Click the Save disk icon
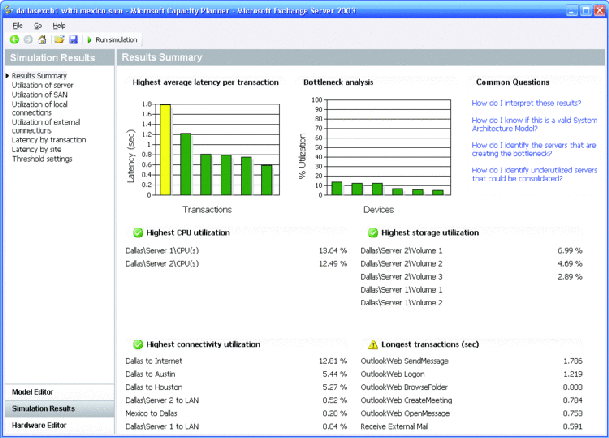The width and height of the screenshot is (609, 438). pos(74,39)
